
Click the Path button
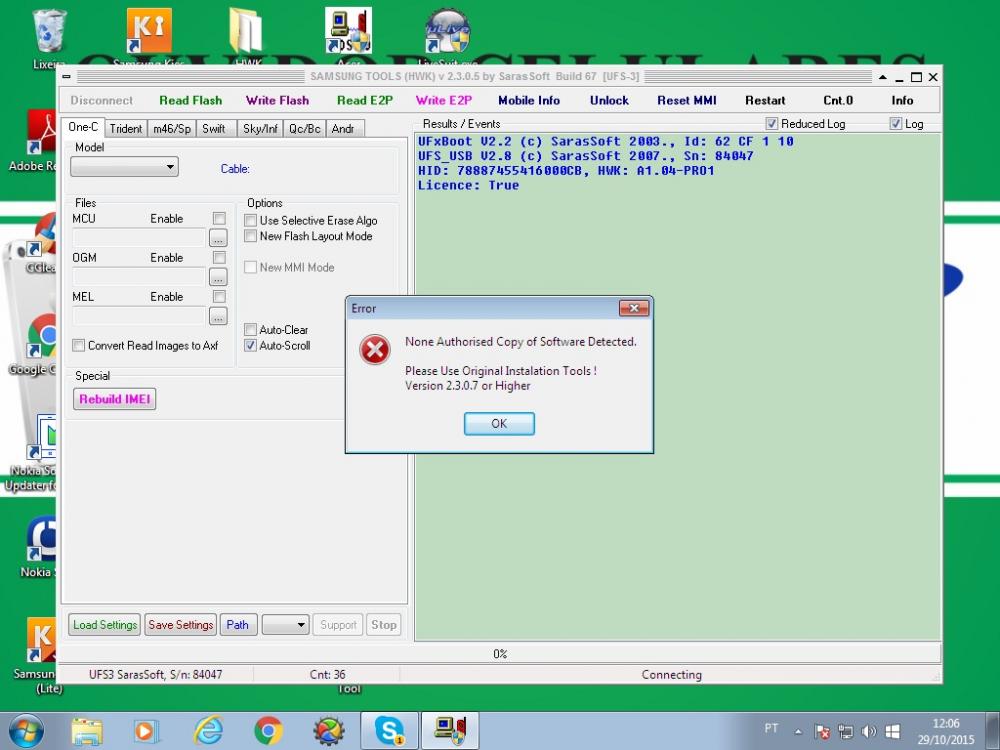click(x=238, y=625)
